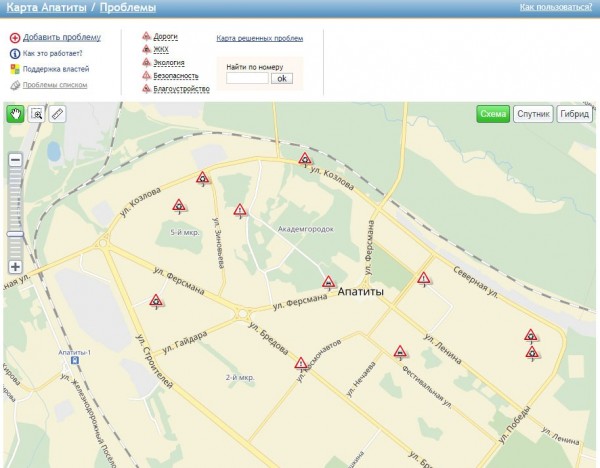This screenshot has width=600, height=468.
Task: Open problem marker at north ул. Козлова
Action: pos(305,159)
